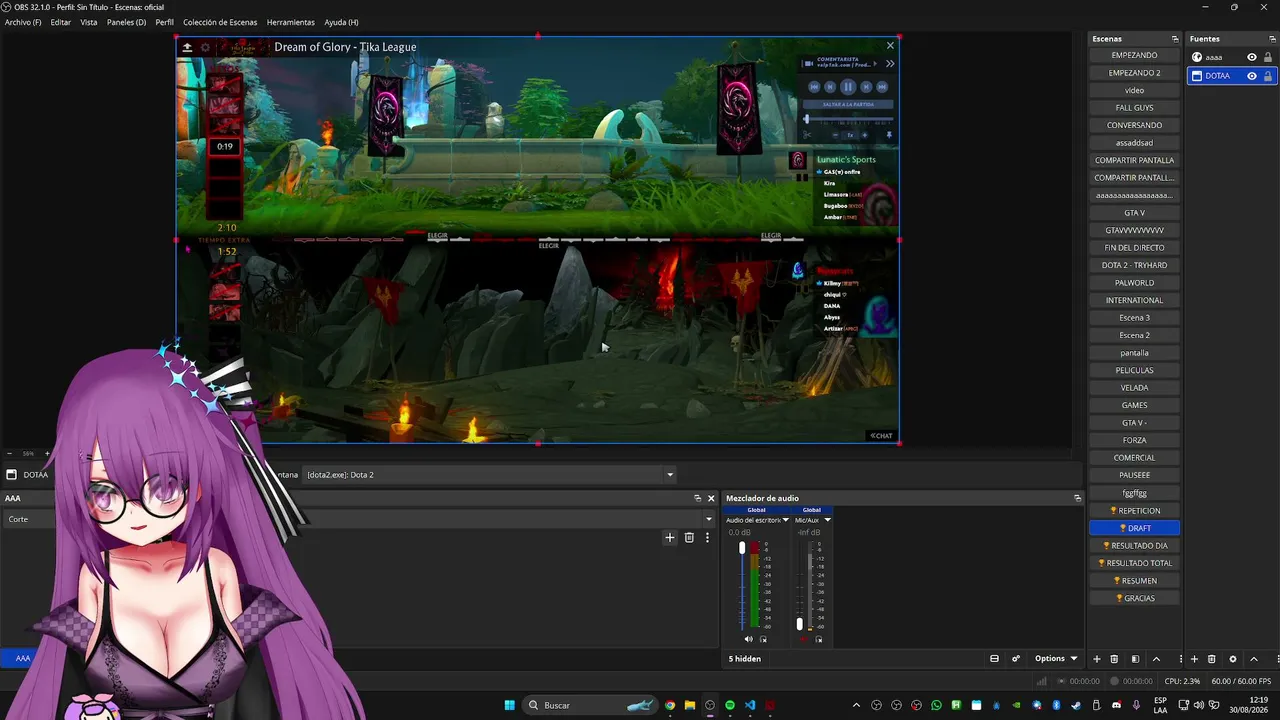
Task: Add a new scene with the plus icon
Action: (x=1097, y=659)
